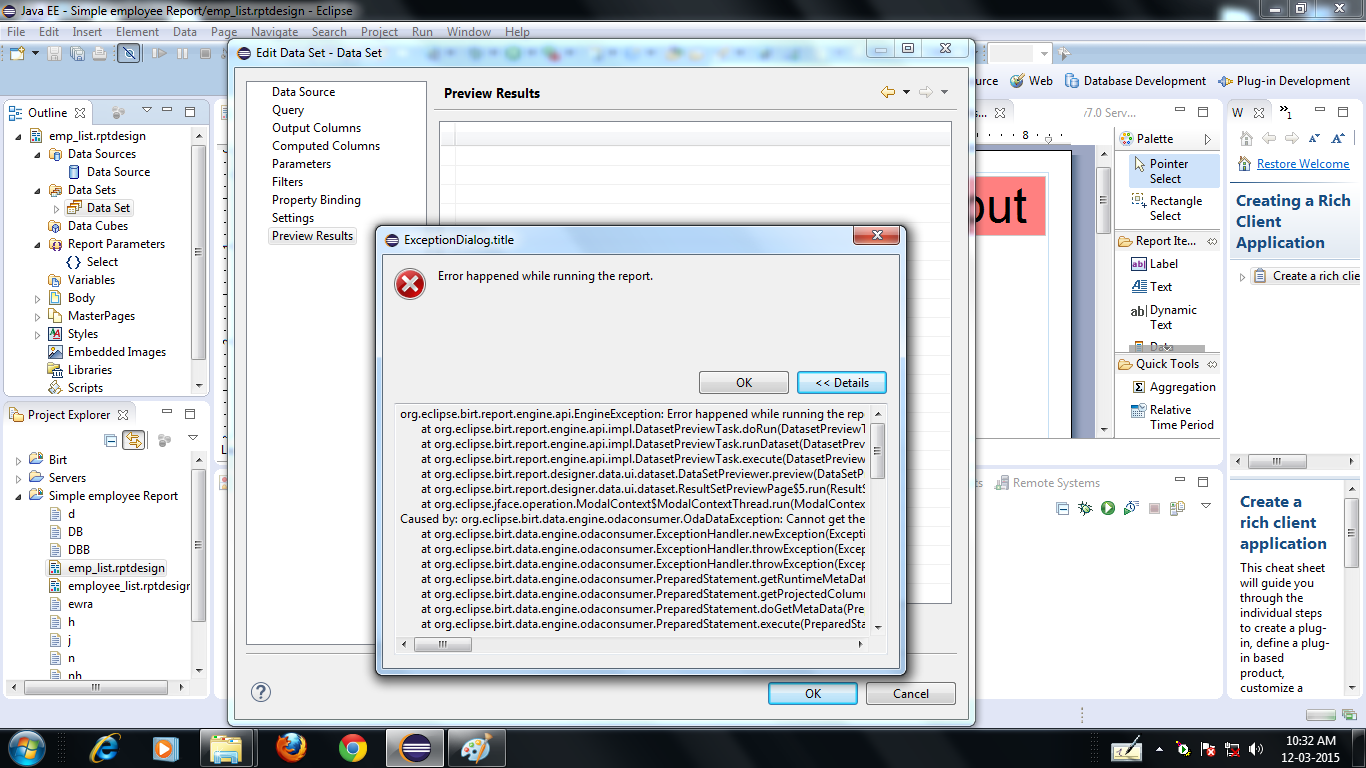Select Parameters page in Edit Data Set
This screenshot has height=768, width=1366.
(301, 164)
